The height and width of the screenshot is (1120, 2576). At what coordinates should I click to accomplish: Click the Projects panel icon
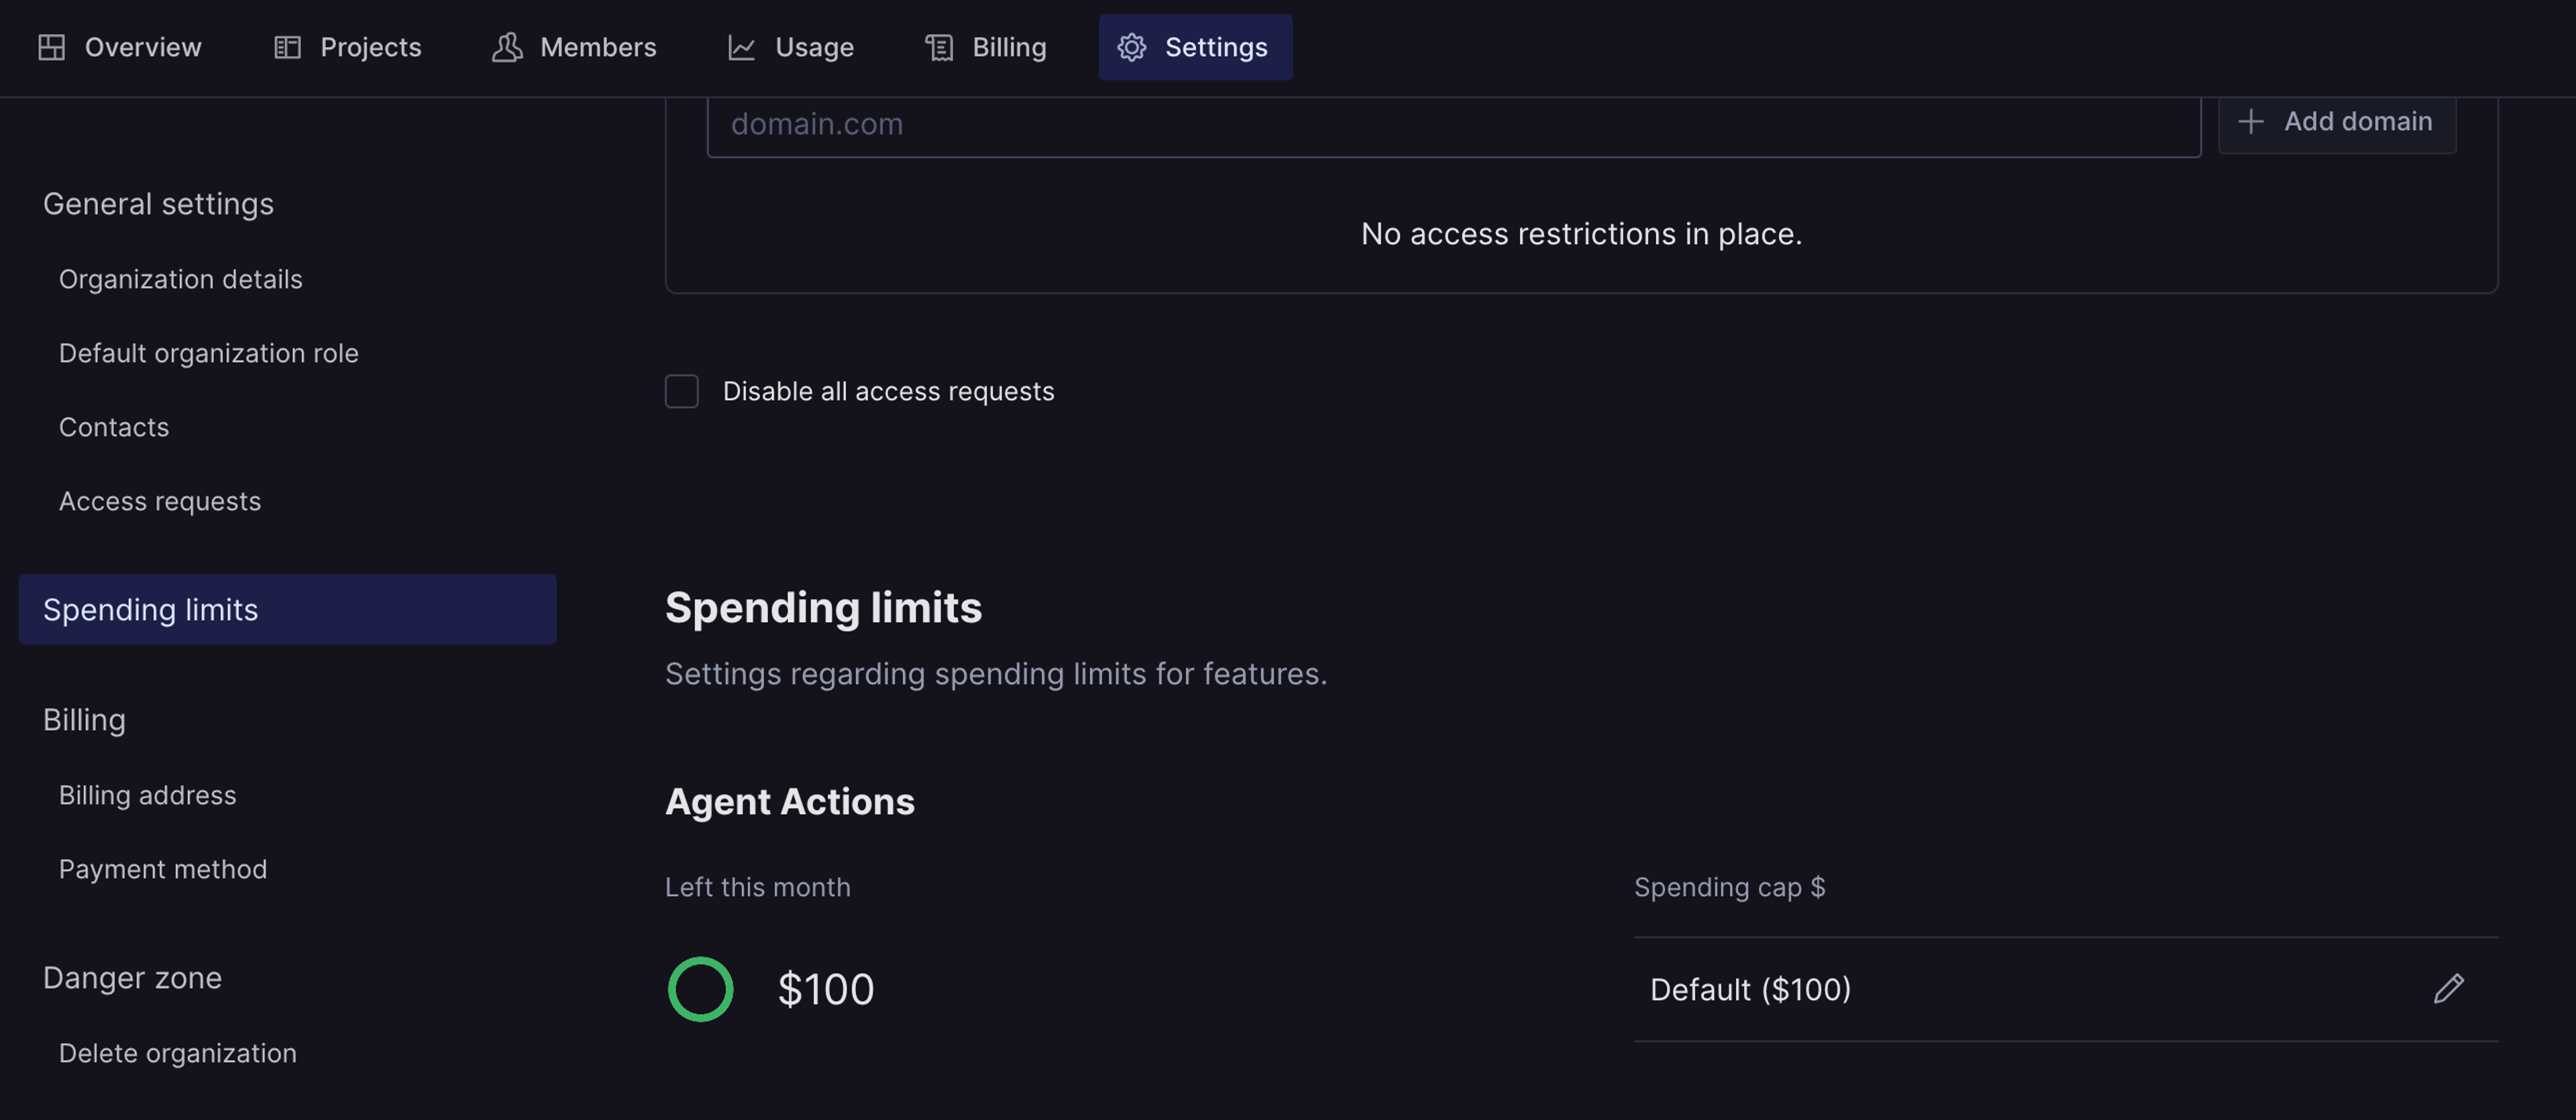(x=287, y=47)
